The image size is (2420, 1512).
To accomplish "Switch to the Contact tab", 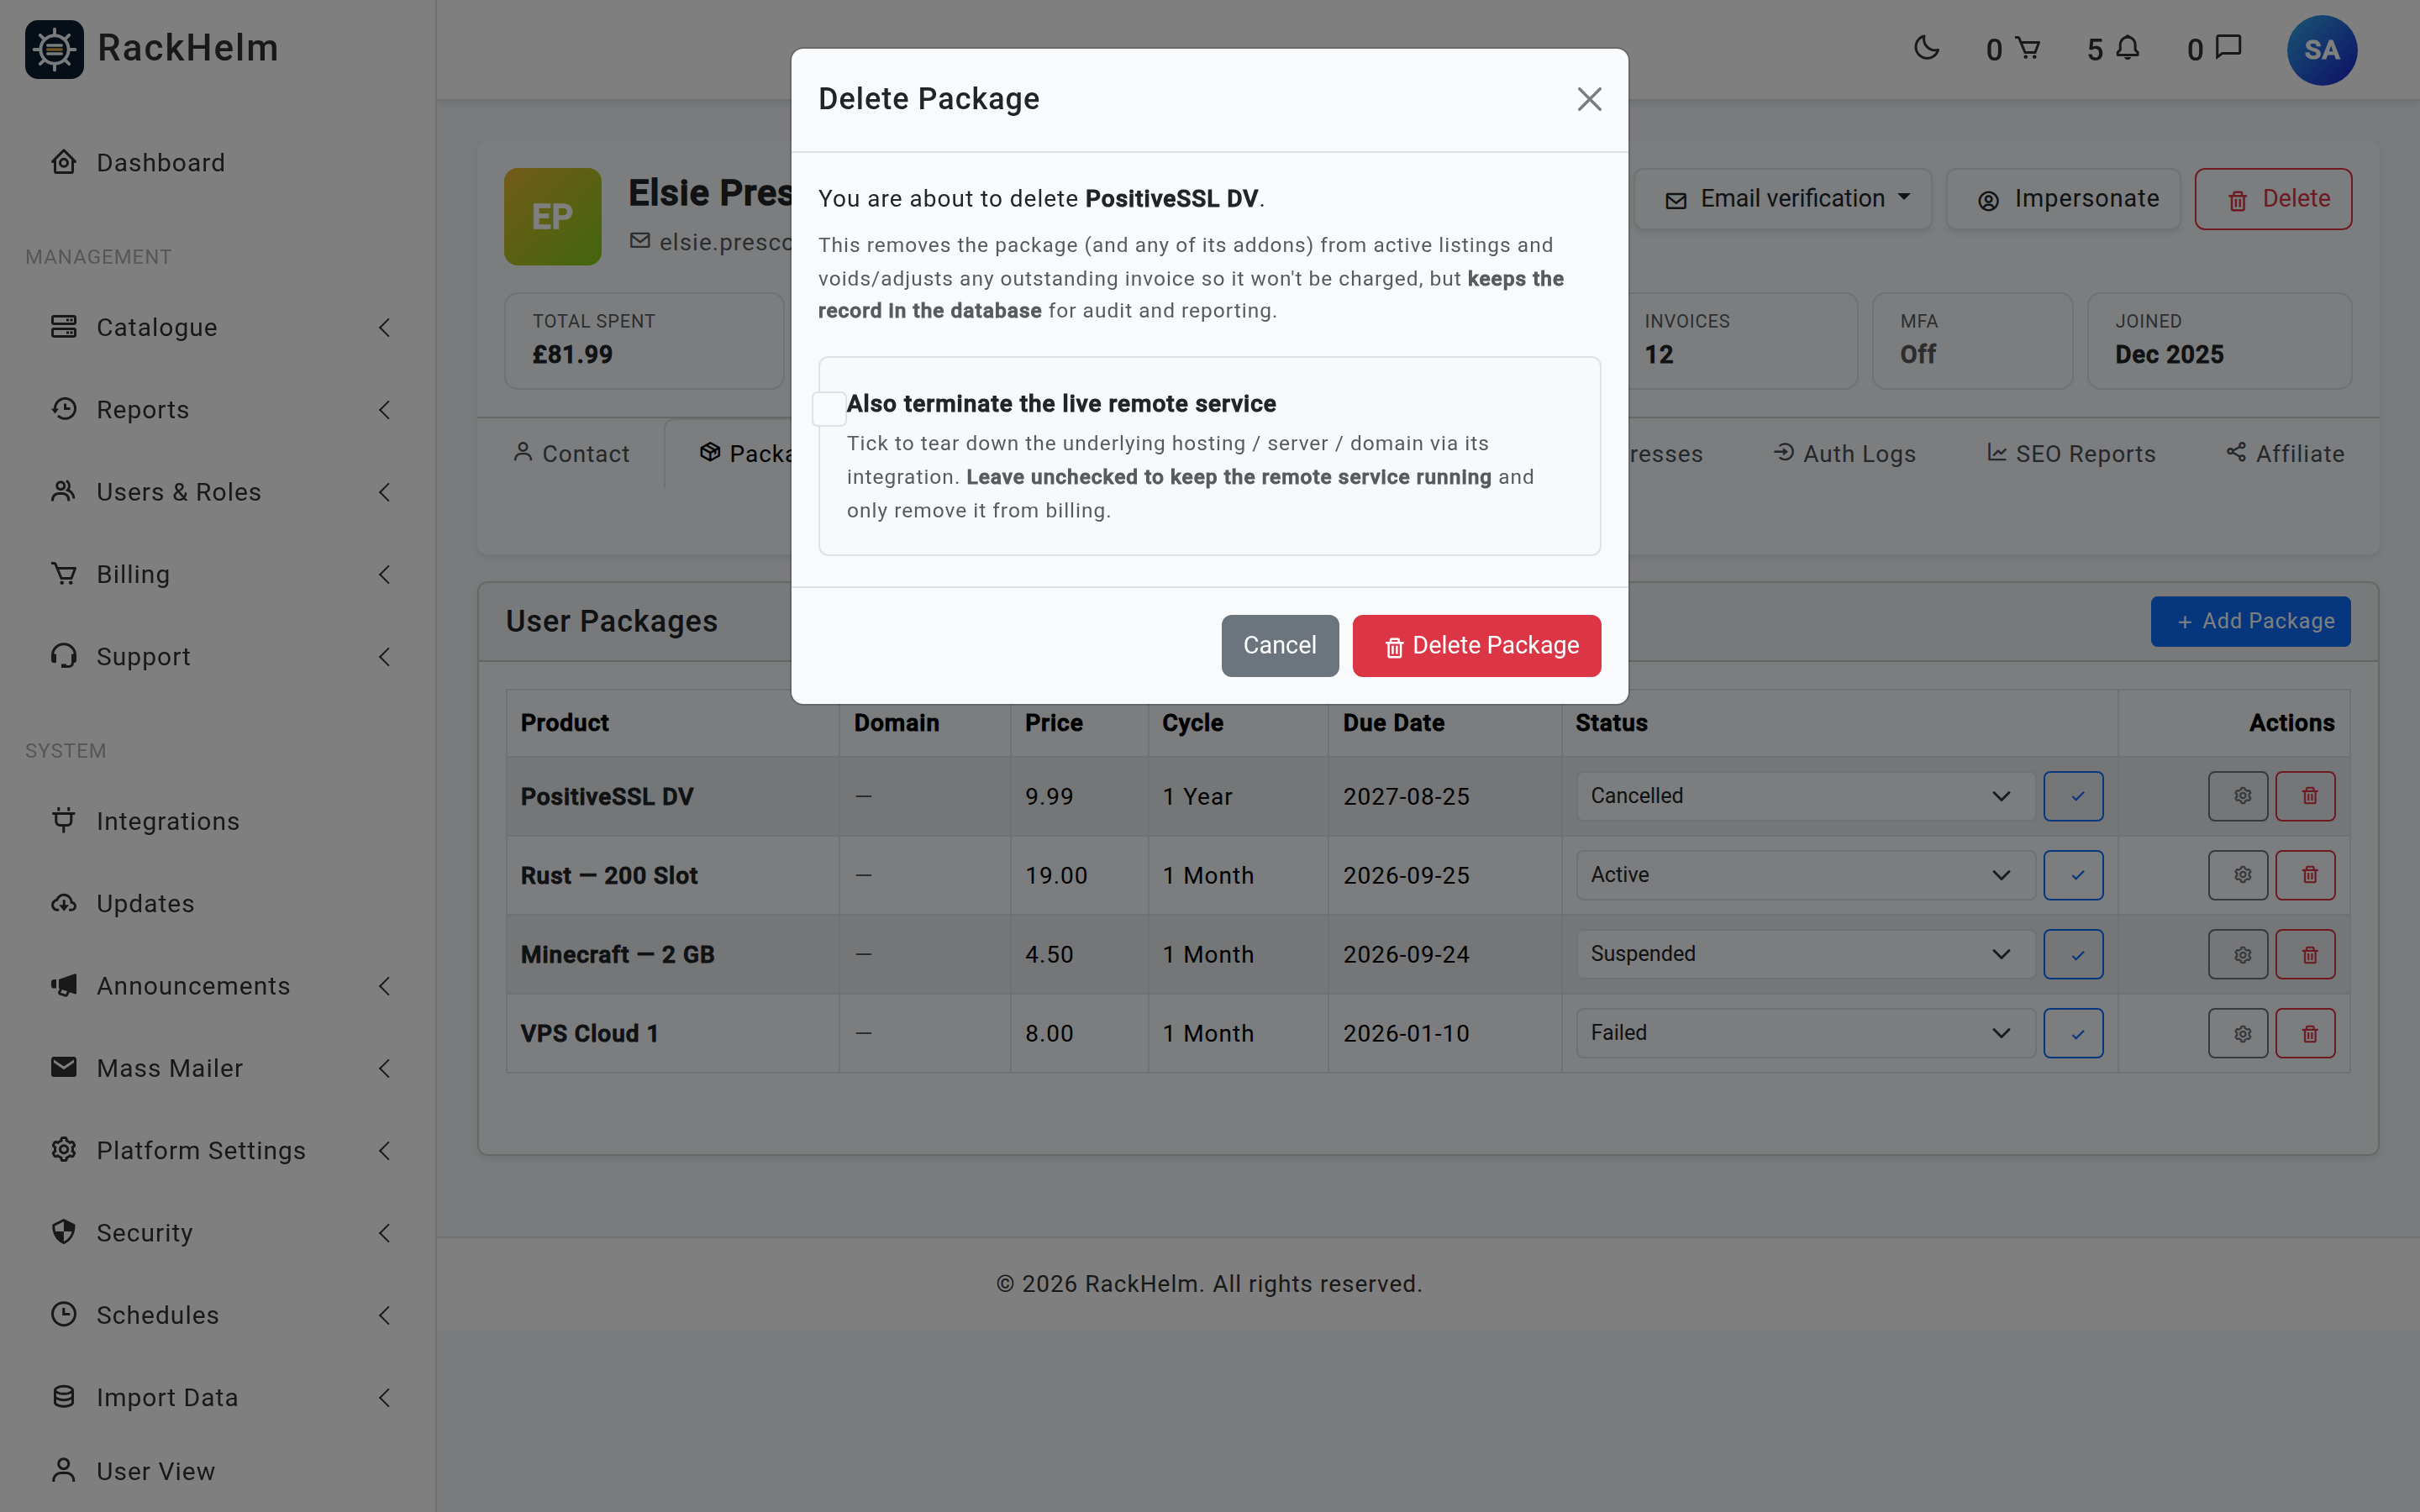I will click(571, 454).
